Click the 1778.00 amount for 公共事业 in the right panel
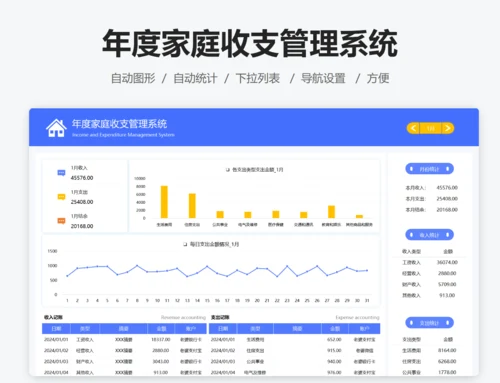This screenshot has height=383, width=500. (x=447, y=372)
